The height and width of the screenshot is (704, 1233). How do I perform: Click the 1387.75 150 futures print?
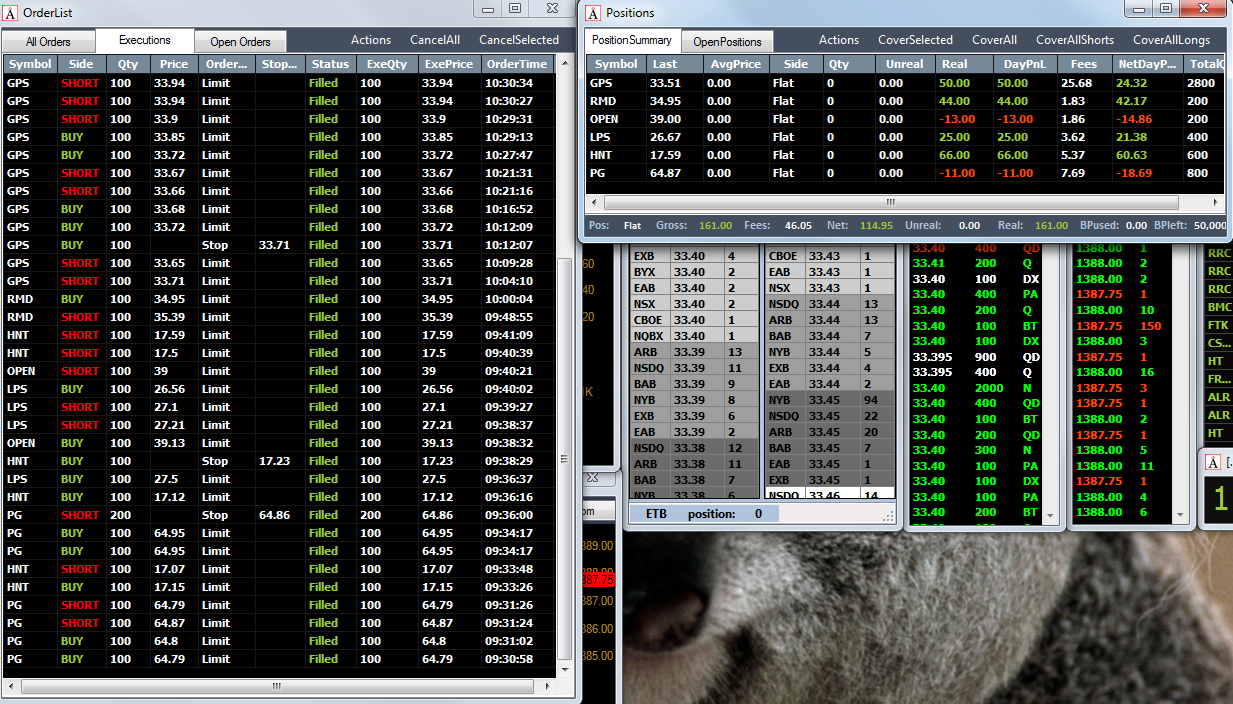tap(1120, 326)
